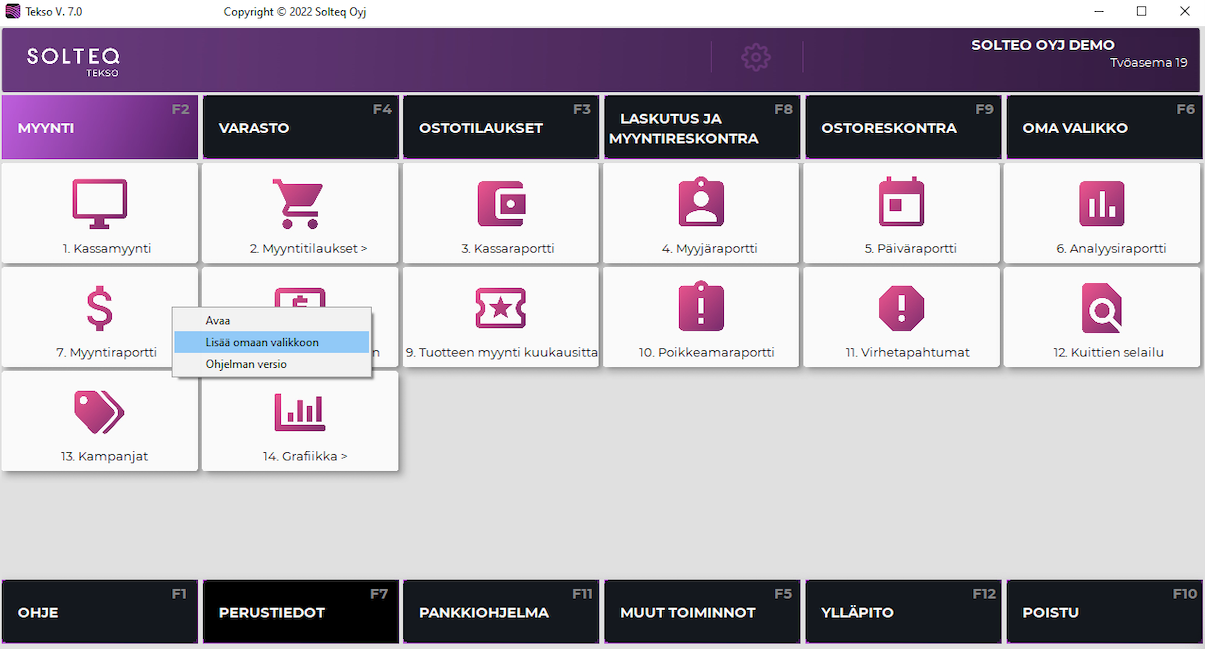
Task: Open Kuittien selailu magnifier icon
Action: [1101, 308]
